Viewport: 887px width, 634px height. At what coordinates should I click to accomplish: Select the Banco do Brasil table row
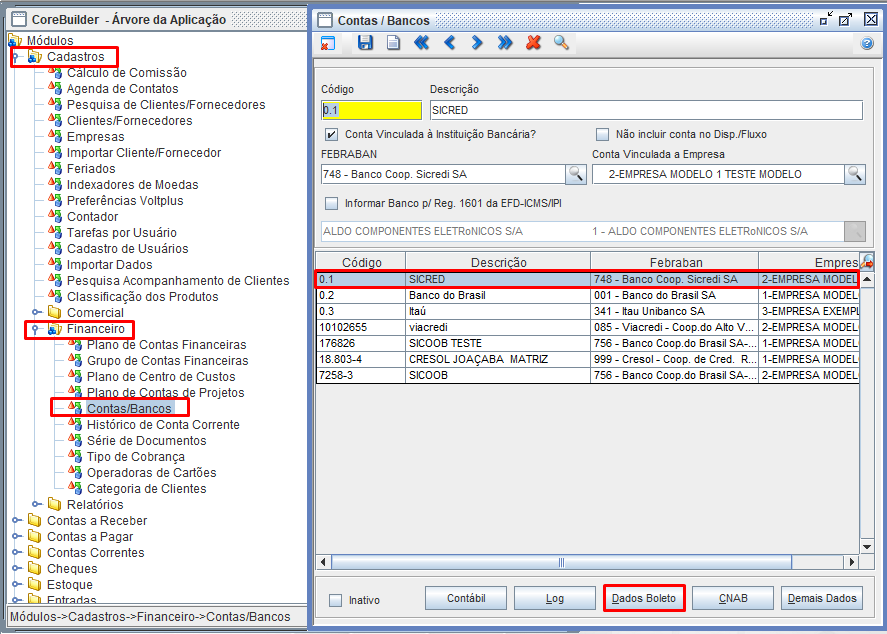click(x=587, y=295)
